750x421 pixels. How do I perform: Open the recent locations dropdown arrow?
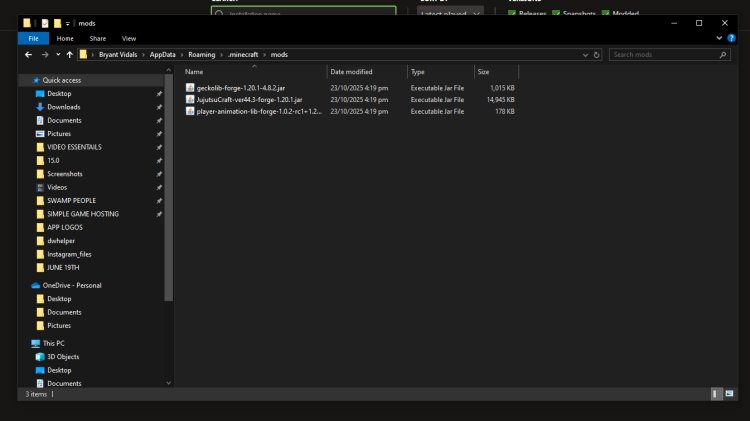tap(57, 54)
